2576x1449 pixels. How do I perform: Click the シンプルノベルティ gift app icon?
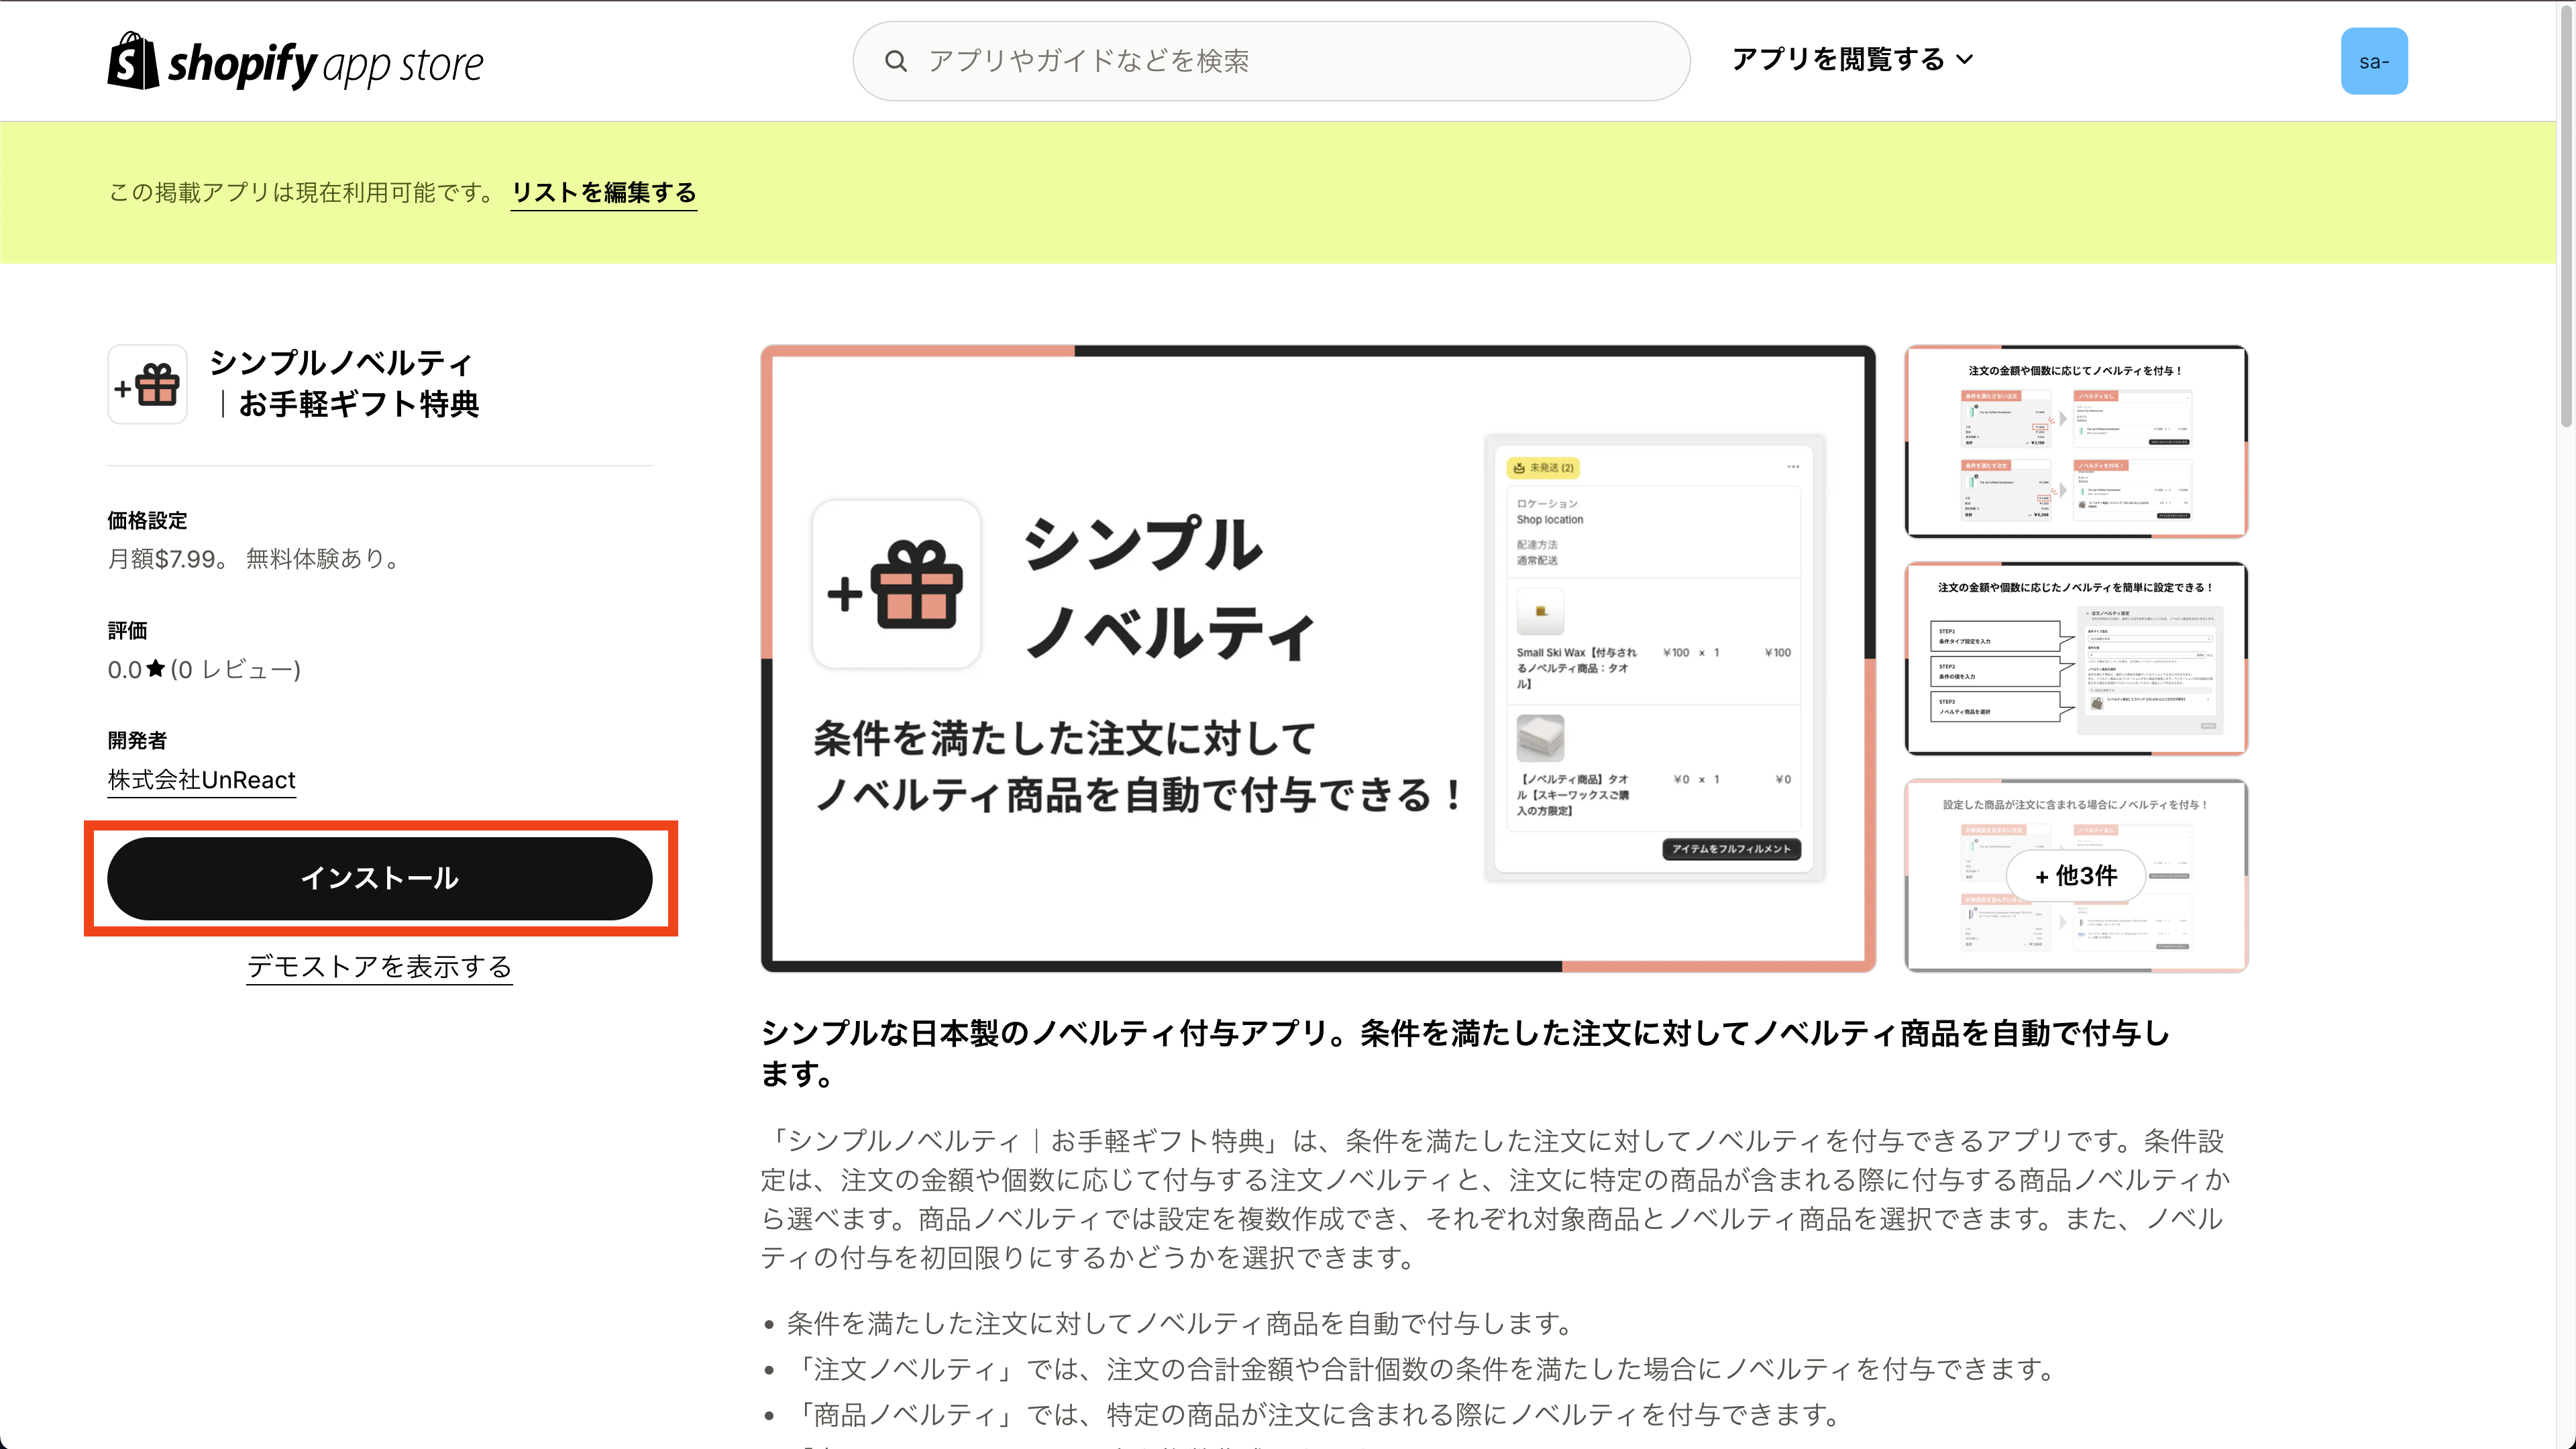pos(147,384)
